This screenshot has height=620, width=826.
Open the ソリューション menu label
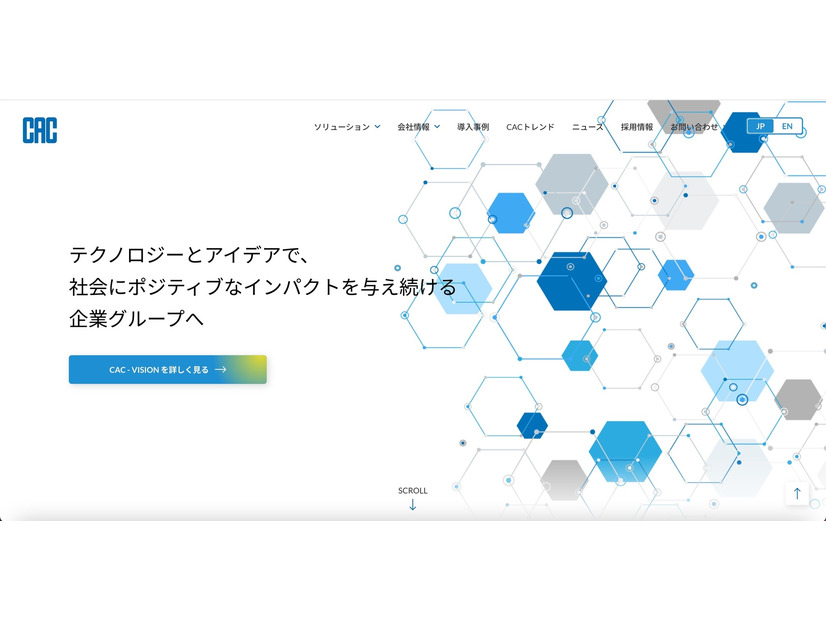coord(341,127)
